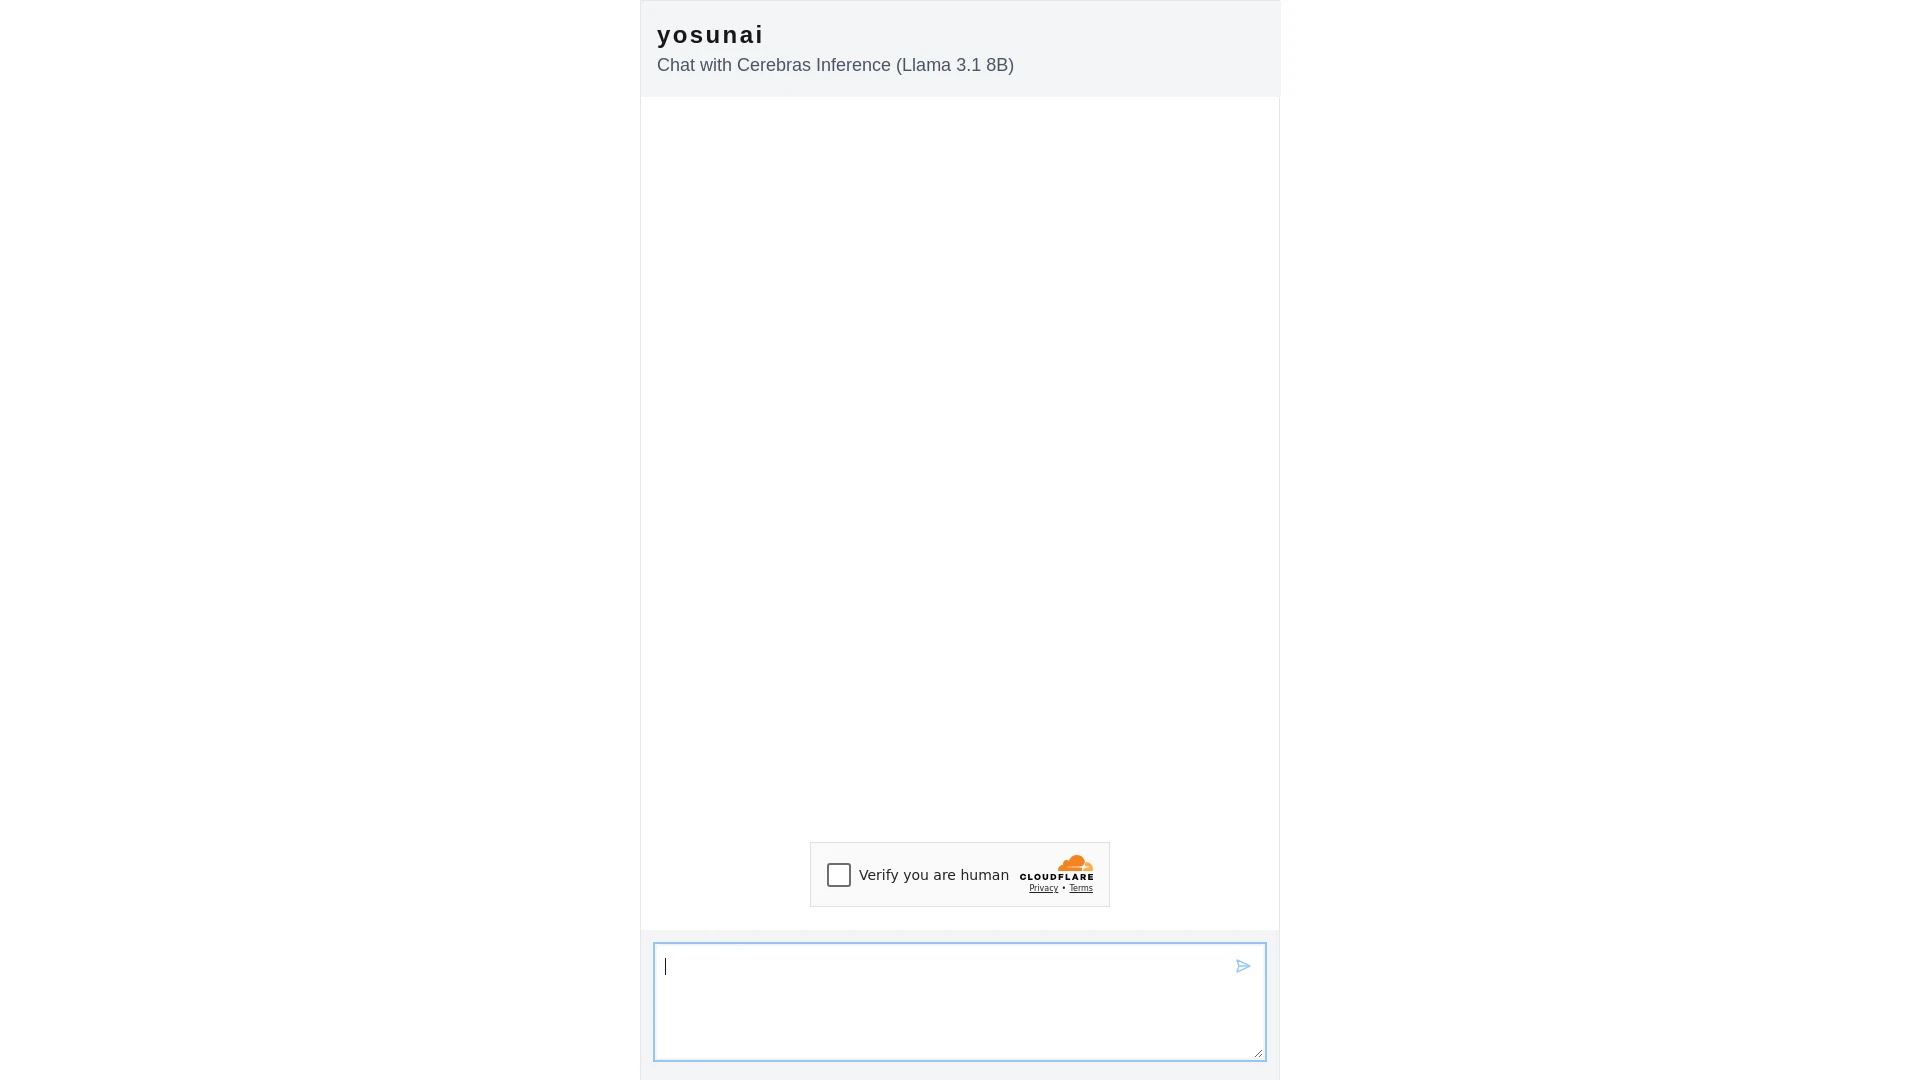Click the yosunai app title header
1920x1080 pixels.
[711, 33]
